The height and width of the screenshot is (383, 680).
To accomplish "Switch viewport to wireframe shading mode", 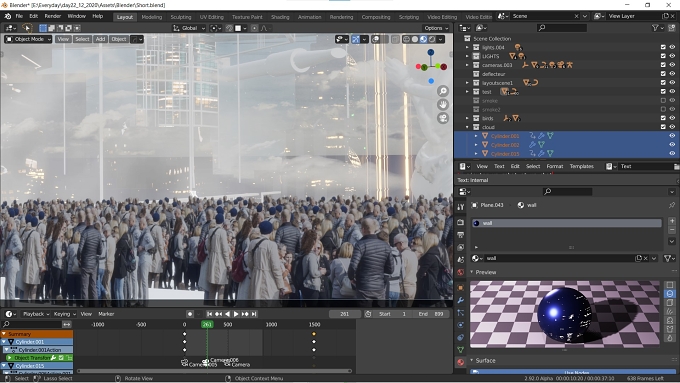I will tap(406, 39).
